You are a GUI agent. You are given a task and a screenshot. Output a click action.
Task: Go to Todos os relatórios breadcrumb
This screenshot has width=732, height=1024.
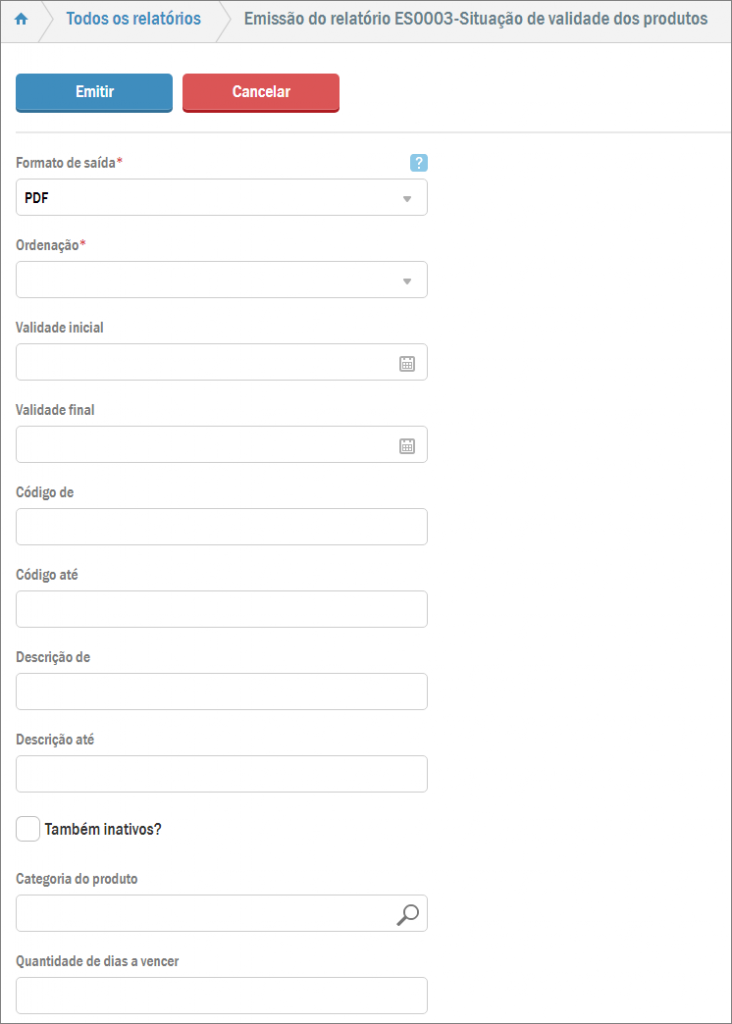point(133,19)
